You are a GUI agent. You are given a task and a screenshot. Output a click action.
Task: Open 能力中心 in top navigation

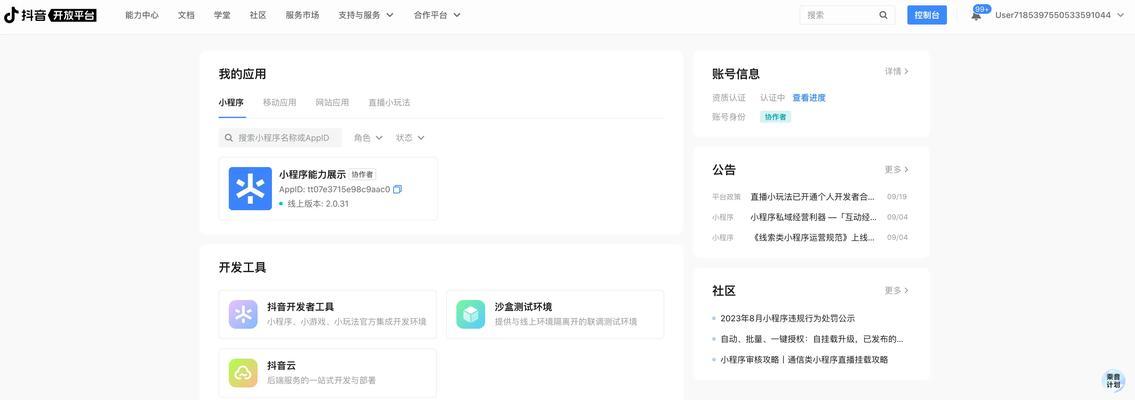click(x=142, y=15)
